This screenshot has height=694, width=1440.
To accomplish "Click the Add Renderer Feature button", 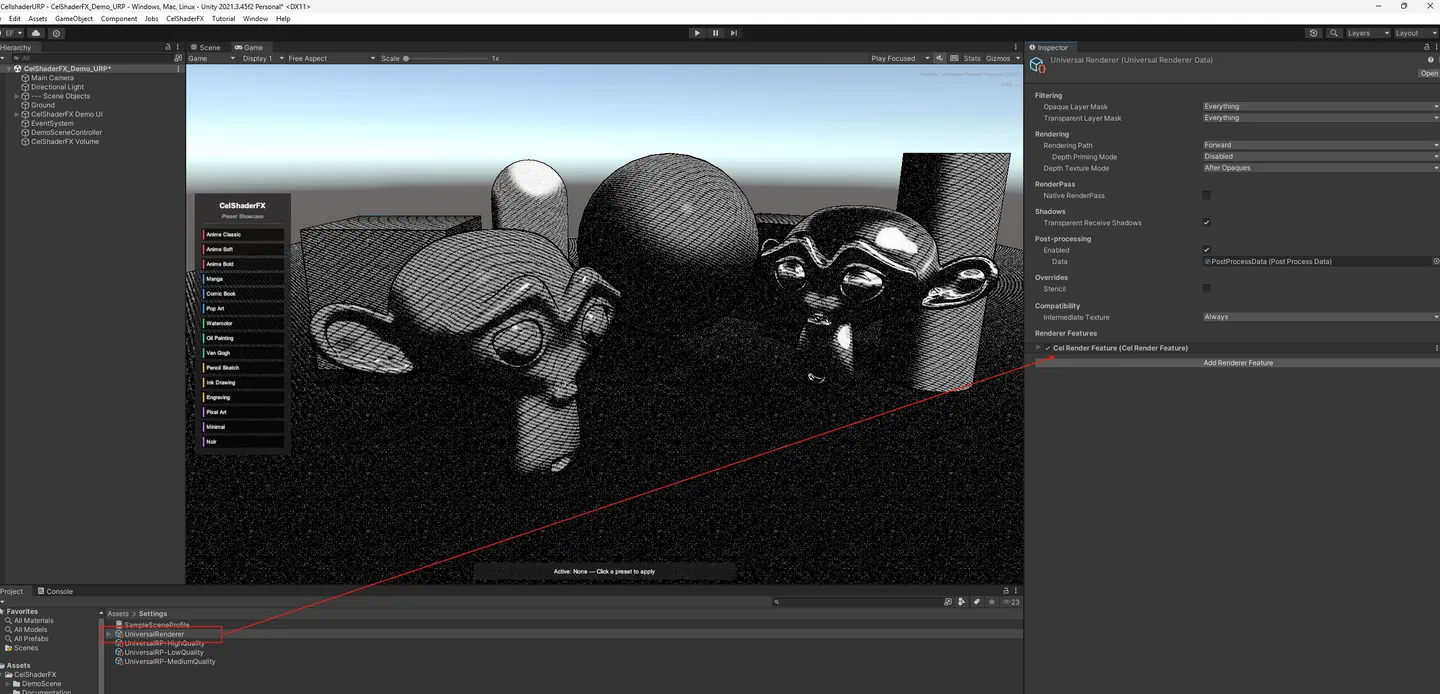I will pos(1238,363).
